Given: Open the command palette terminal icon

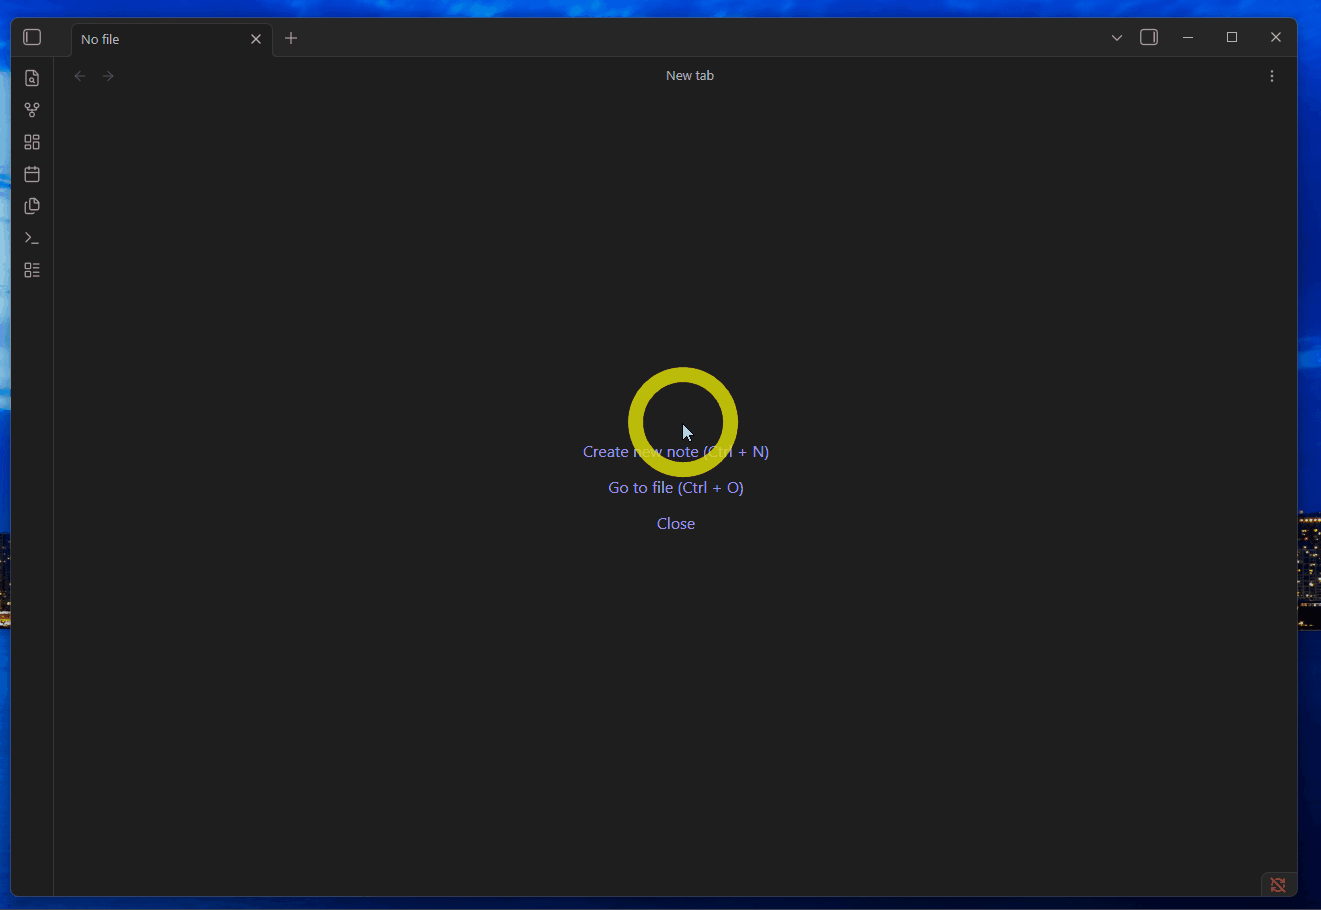Looking at the screenshot, I should [x=32, y=238].
